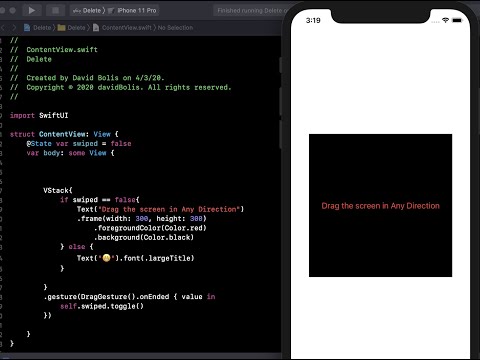The image size is (480, 360).
Task: Open Delete folder in breadcrumb
Action: pos(76,28)
